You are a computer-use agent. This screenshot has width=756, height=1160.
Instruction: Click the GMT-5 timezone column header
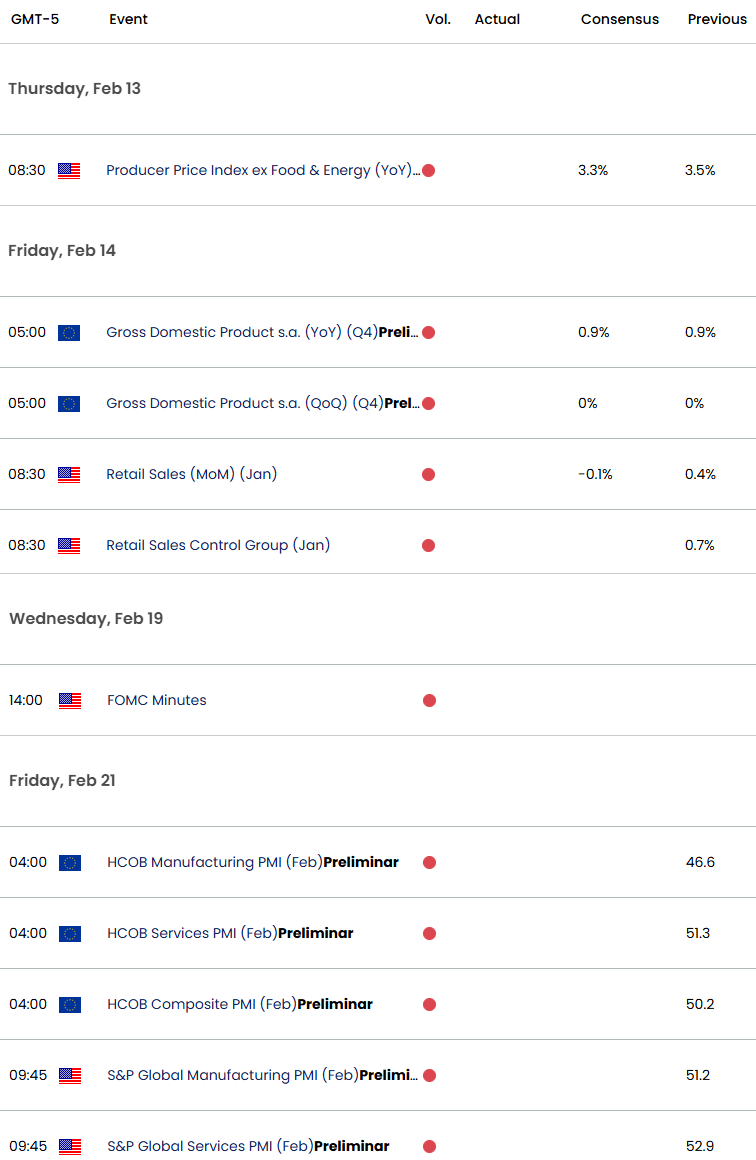[x=35, y=20]
